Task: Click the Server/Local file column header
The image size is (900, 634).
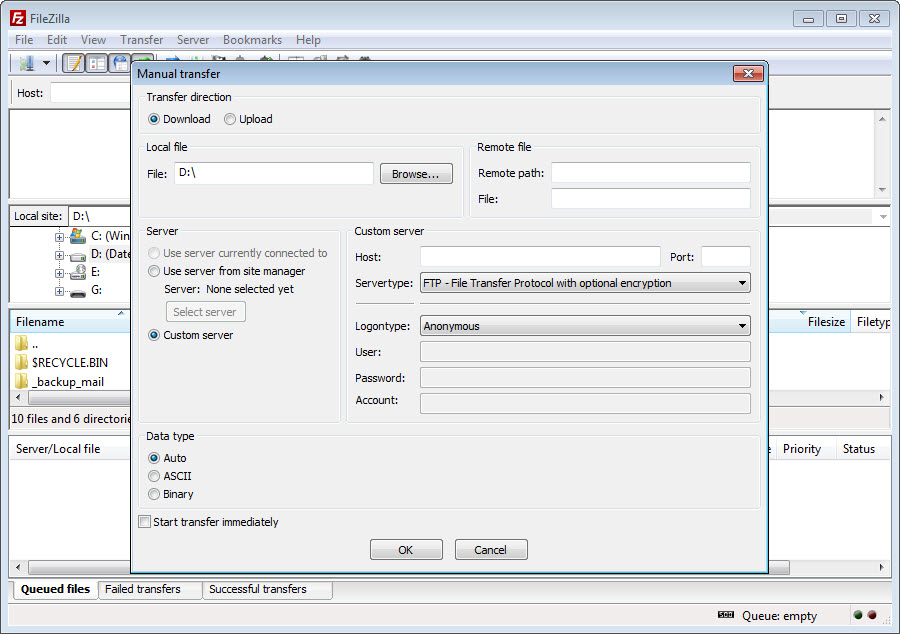Action: coord(70,449)
